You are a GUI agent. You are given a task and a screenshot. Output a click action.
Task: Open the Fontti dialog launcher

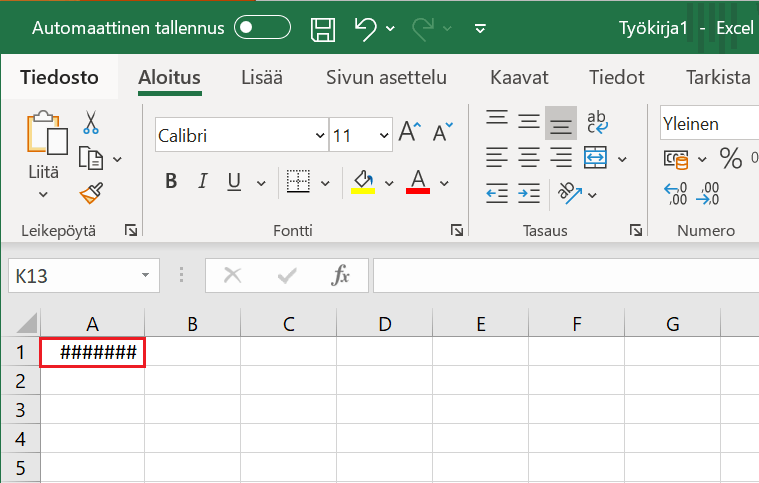pos(456,230)
